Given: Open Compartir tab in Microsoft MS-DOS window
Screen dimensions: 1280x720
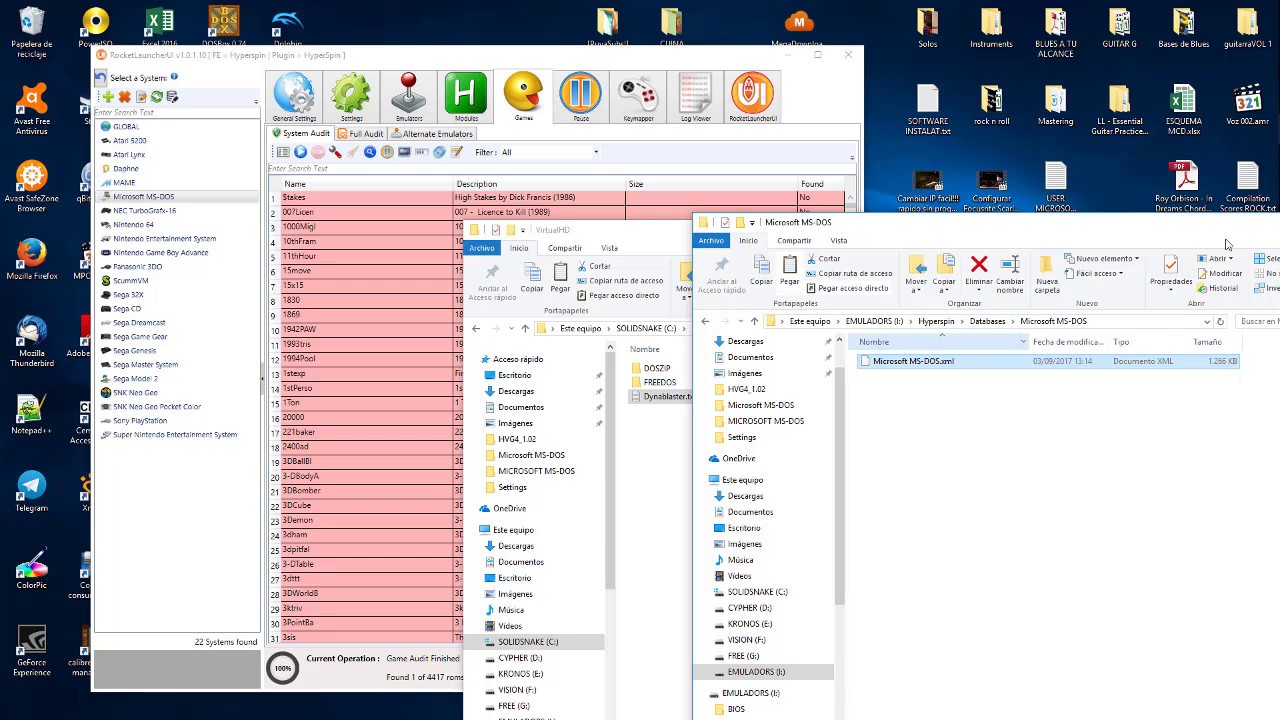Looking at the screenshot, I should pos(794,240).
